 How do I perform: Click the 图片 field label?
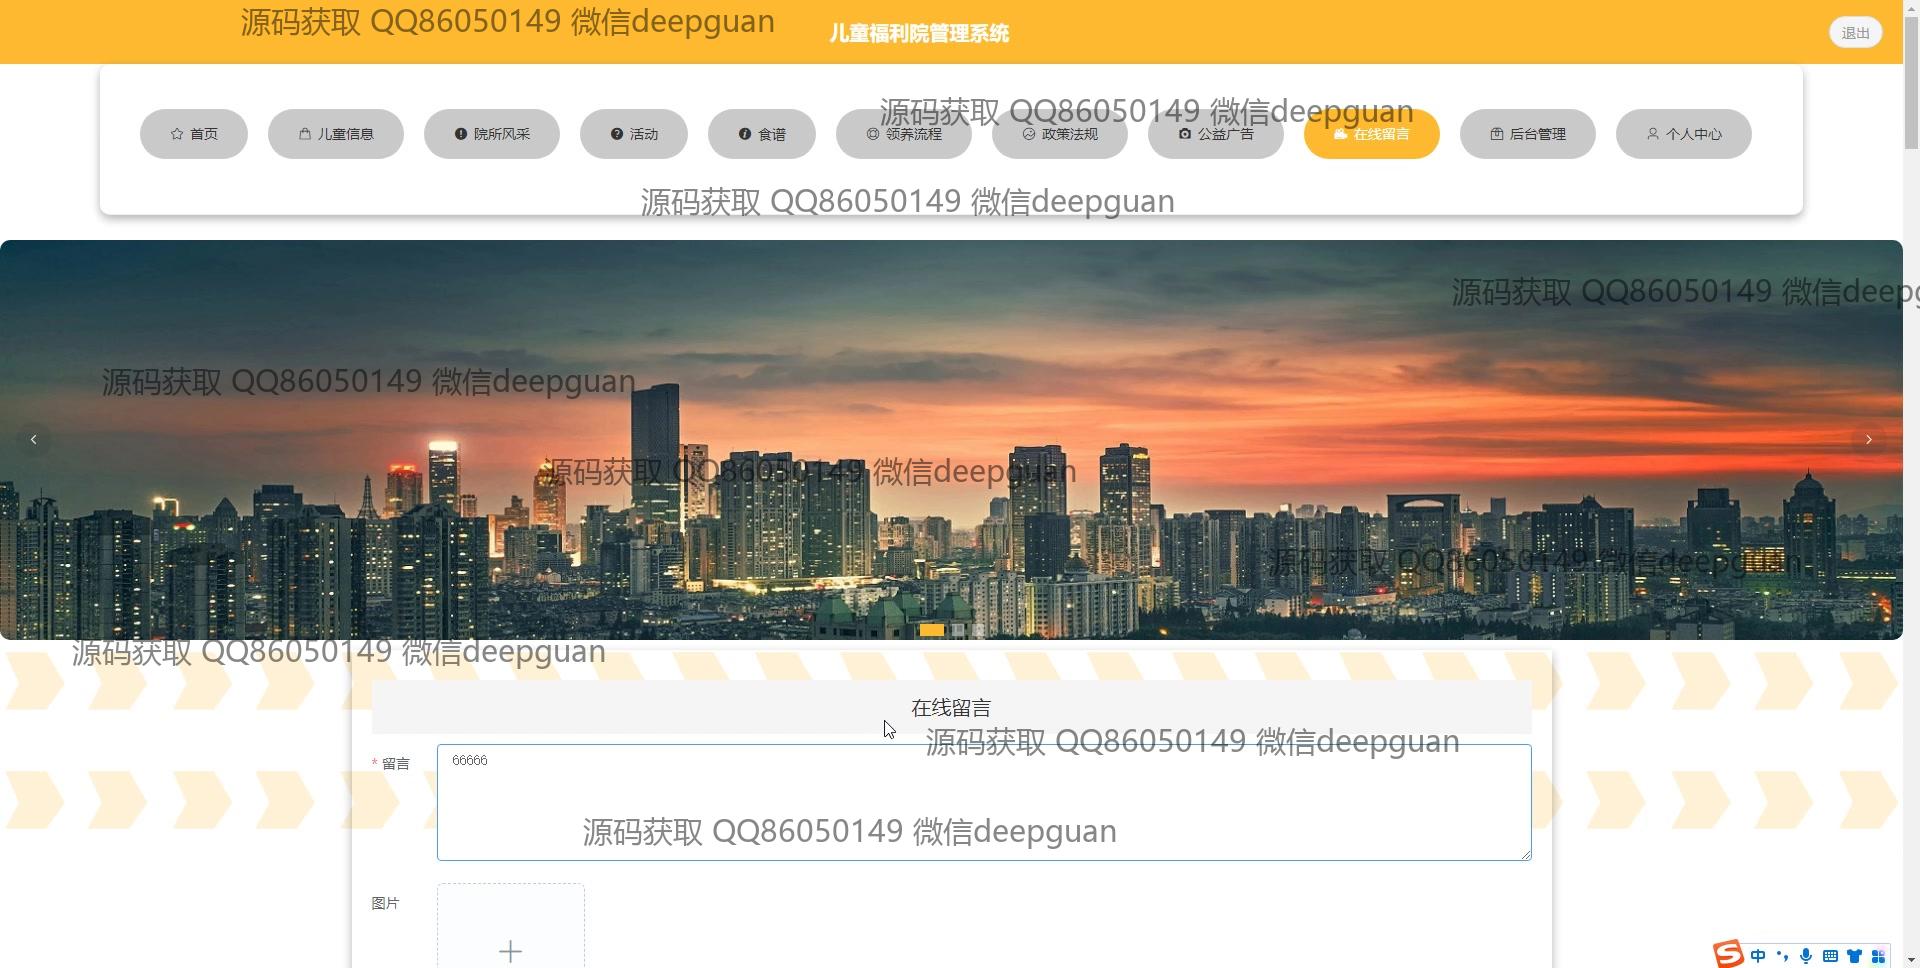coord(385,903)
